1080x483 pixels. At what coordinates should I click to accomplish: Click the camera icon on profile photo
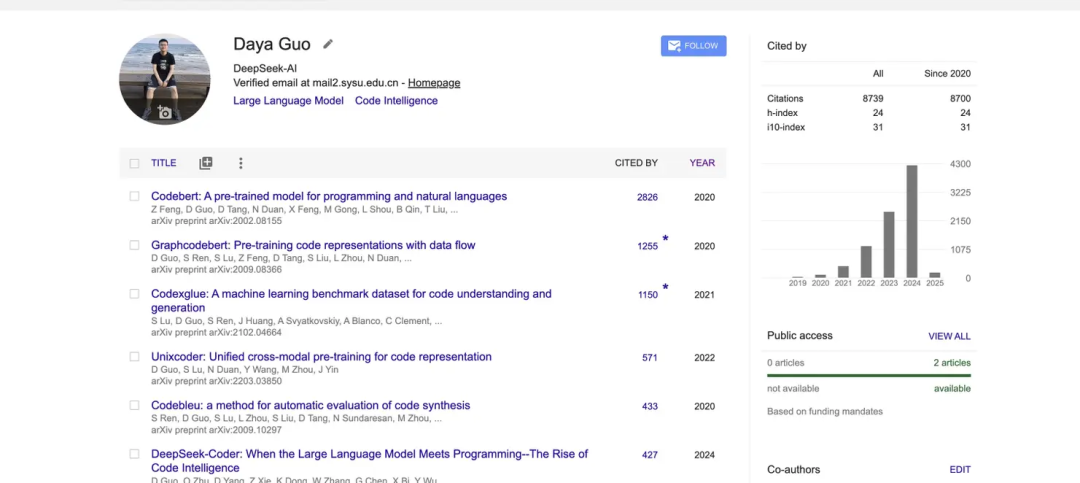click(x=165, y=113)
